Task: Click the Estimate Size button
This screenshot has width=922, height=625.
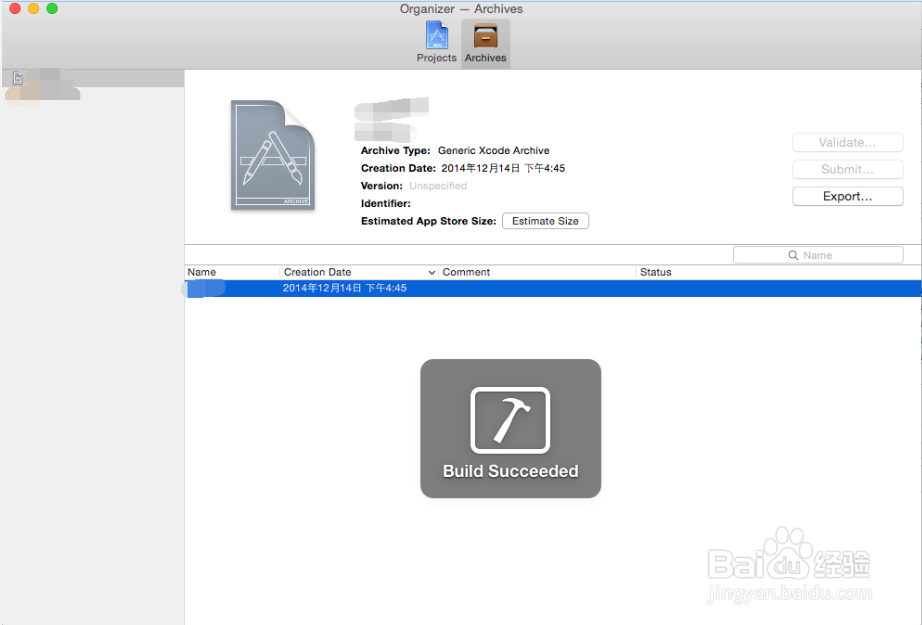Action: point(545,221)
